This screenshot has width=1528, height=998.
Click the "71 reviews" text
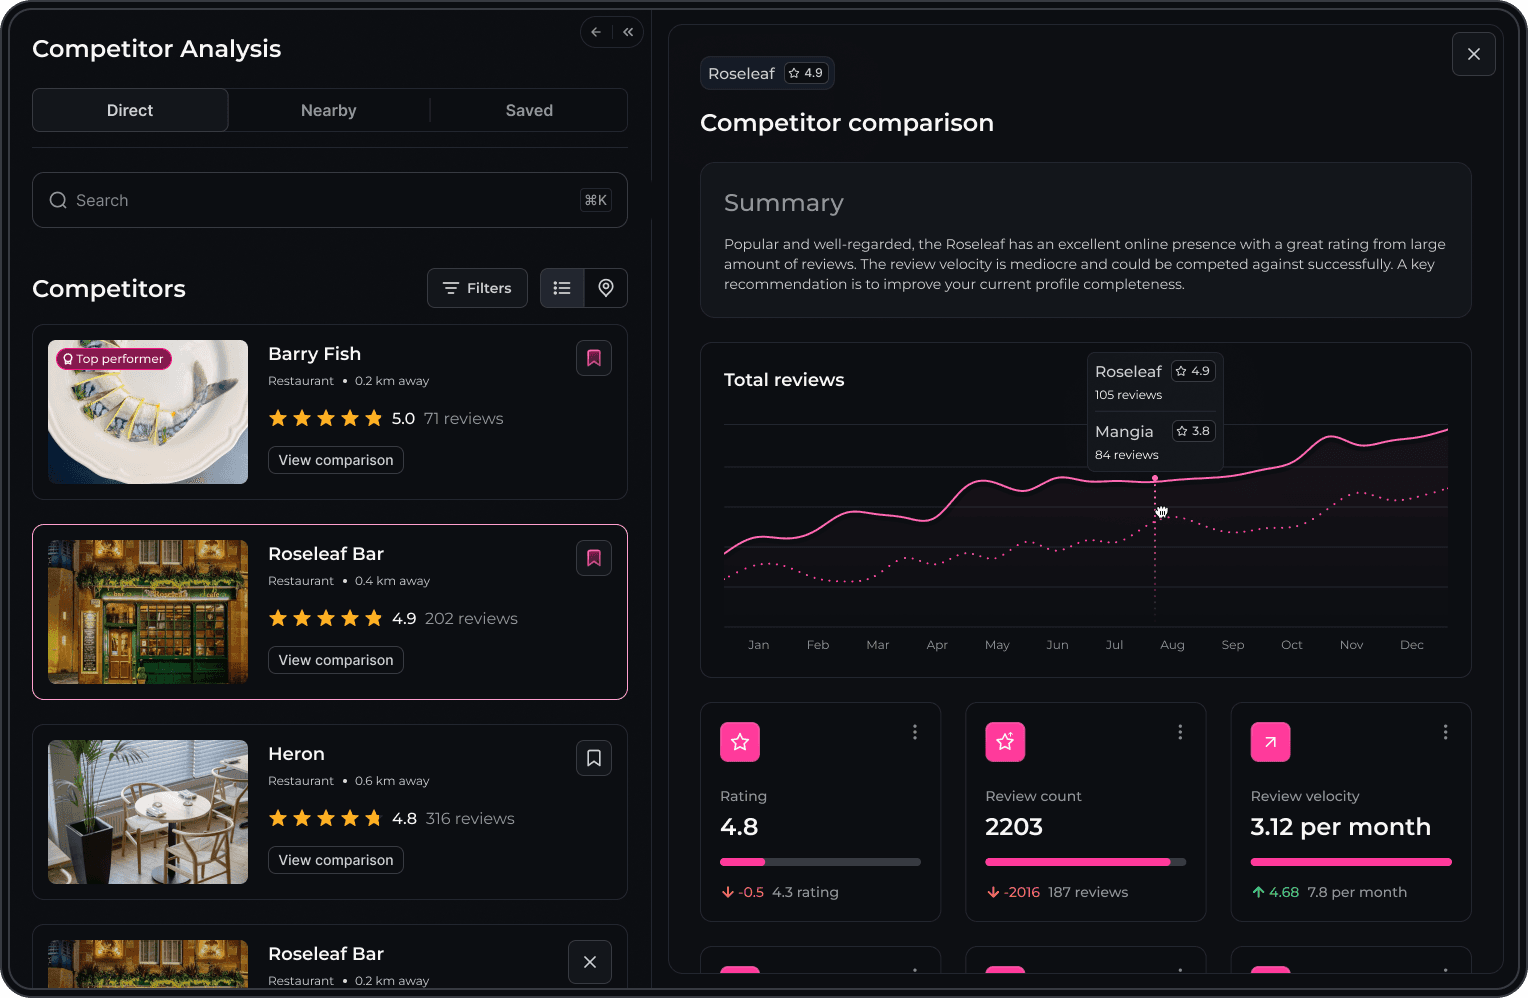(x=463, y=418)
